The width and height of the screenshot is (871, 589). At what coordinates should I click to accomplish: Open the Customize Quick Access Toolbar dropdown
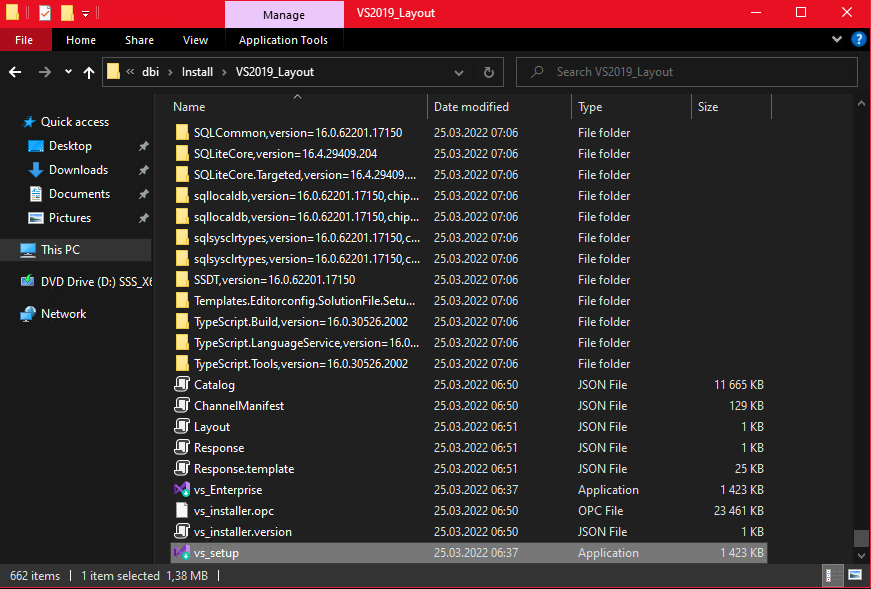pos(86,13)
